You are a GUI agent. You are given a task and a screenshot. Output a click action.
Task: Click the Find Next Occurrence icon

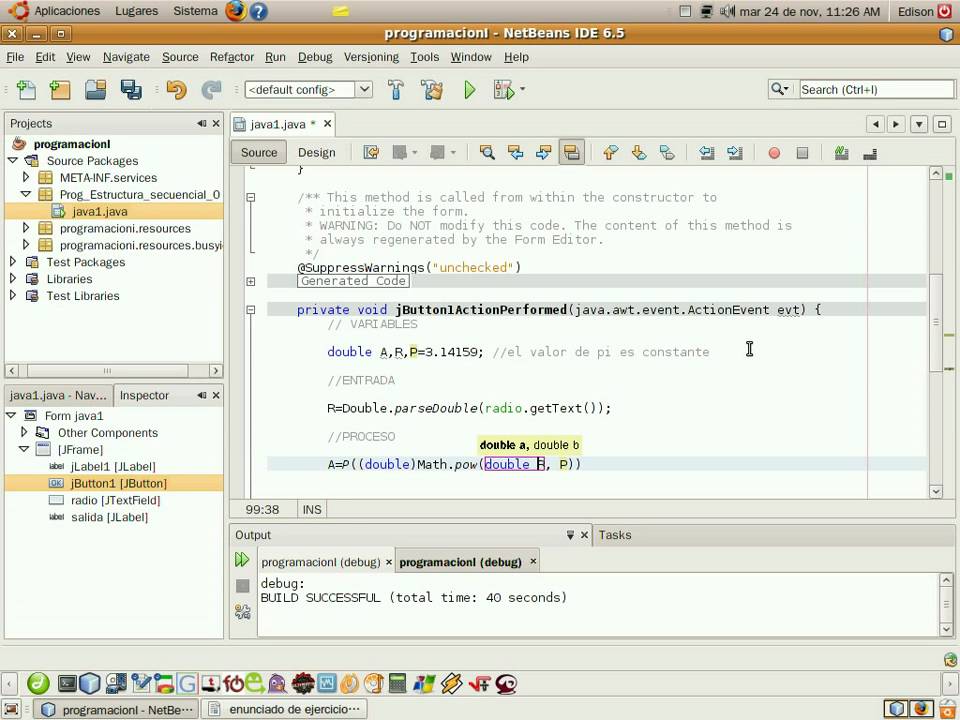pyautogui.click(x=543, y=152)
